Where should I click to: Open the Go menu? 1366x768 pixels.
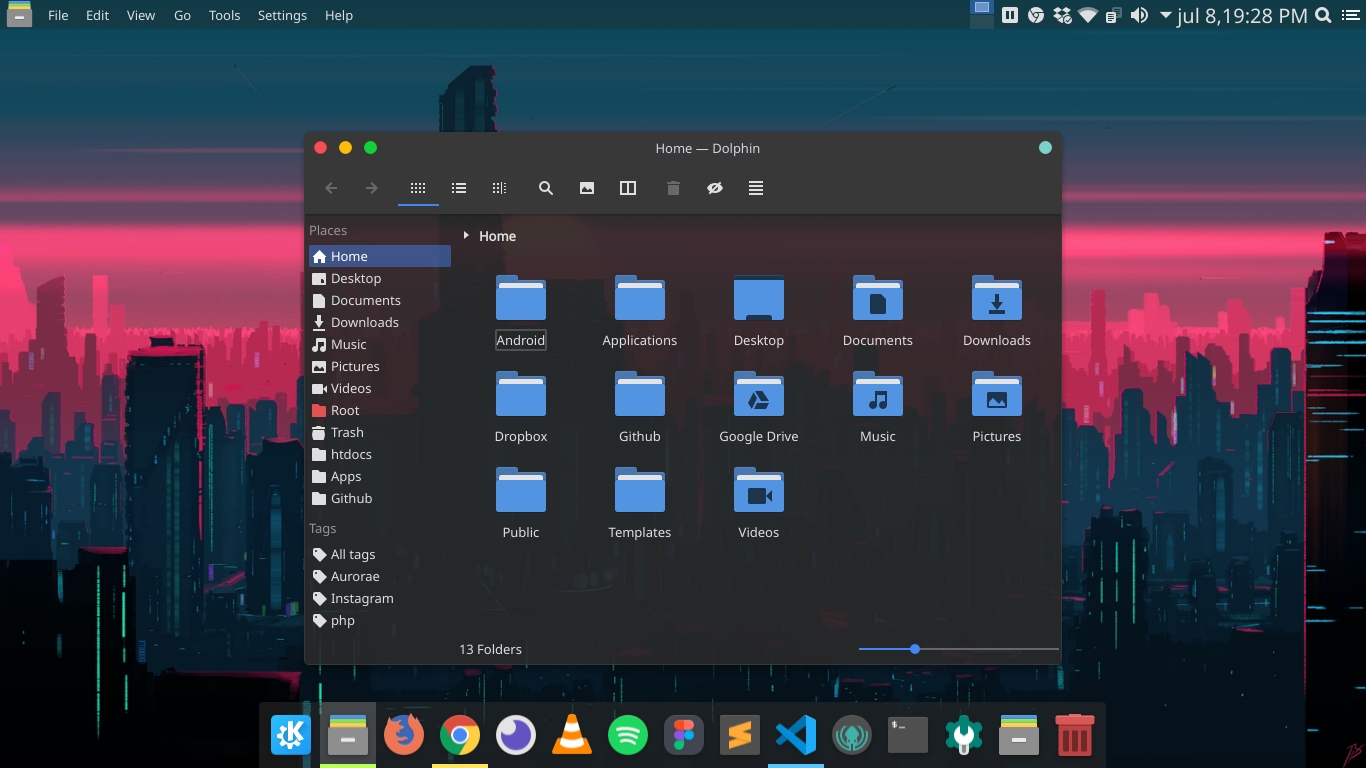pos(182,15)
